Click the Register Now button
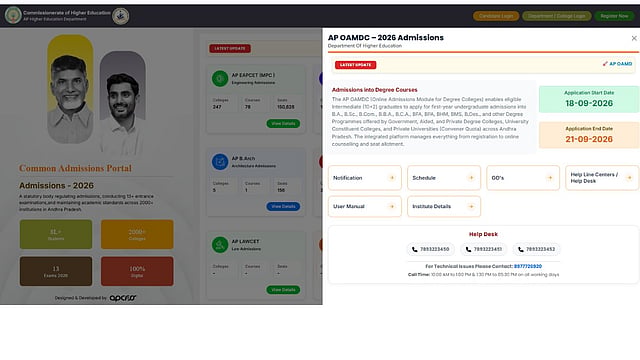The width and height of the screenshot is (640, 360). [614, 16]
